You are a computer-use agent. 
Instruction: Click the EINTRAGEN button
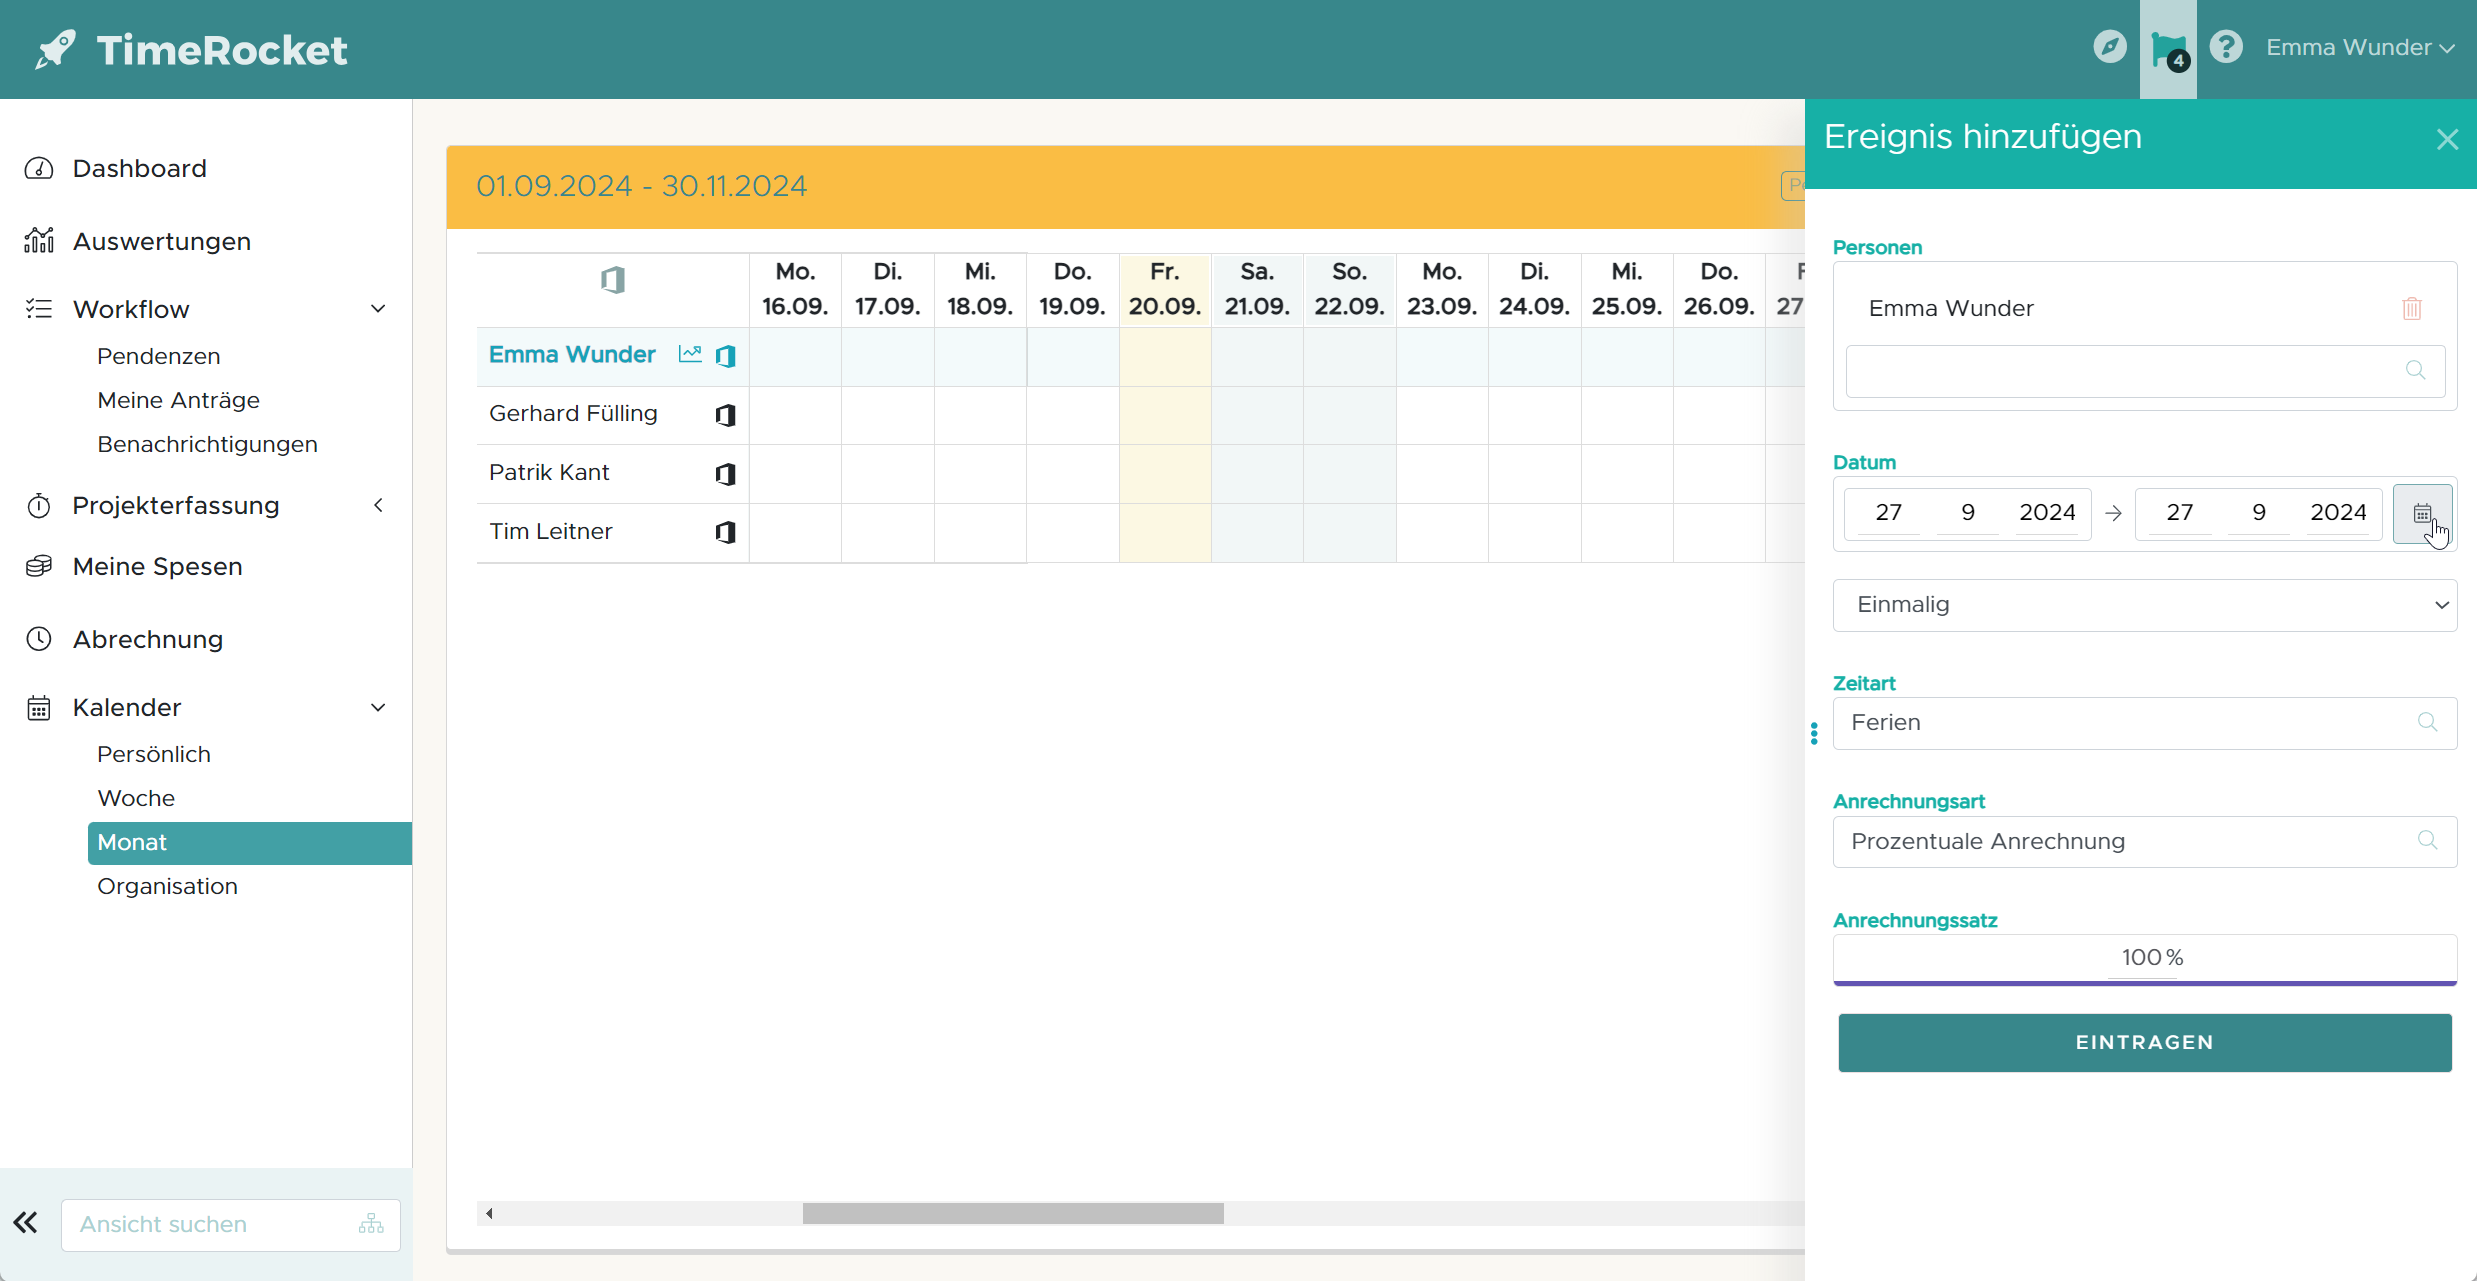click(2144, 1042)
